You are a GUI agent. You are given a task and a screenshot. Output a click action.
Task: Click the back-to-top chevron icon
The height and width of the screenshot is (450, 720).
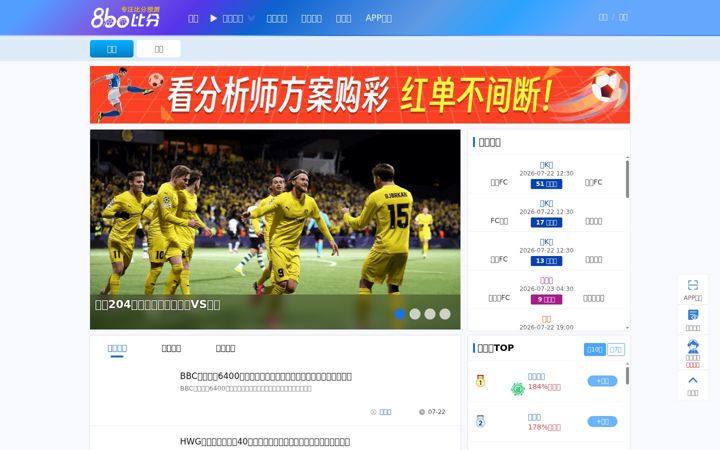coord(693,380)
